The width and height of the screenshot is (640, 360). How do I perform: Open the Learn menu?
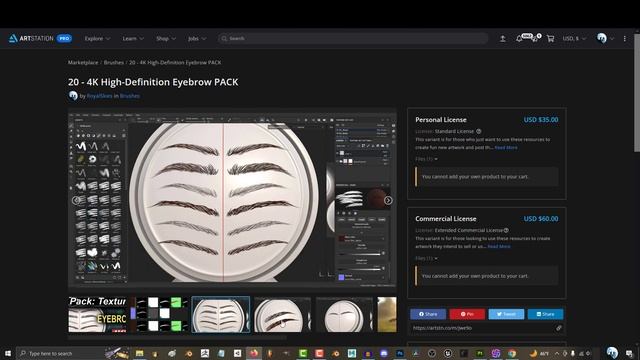click(x=133, y=38)
